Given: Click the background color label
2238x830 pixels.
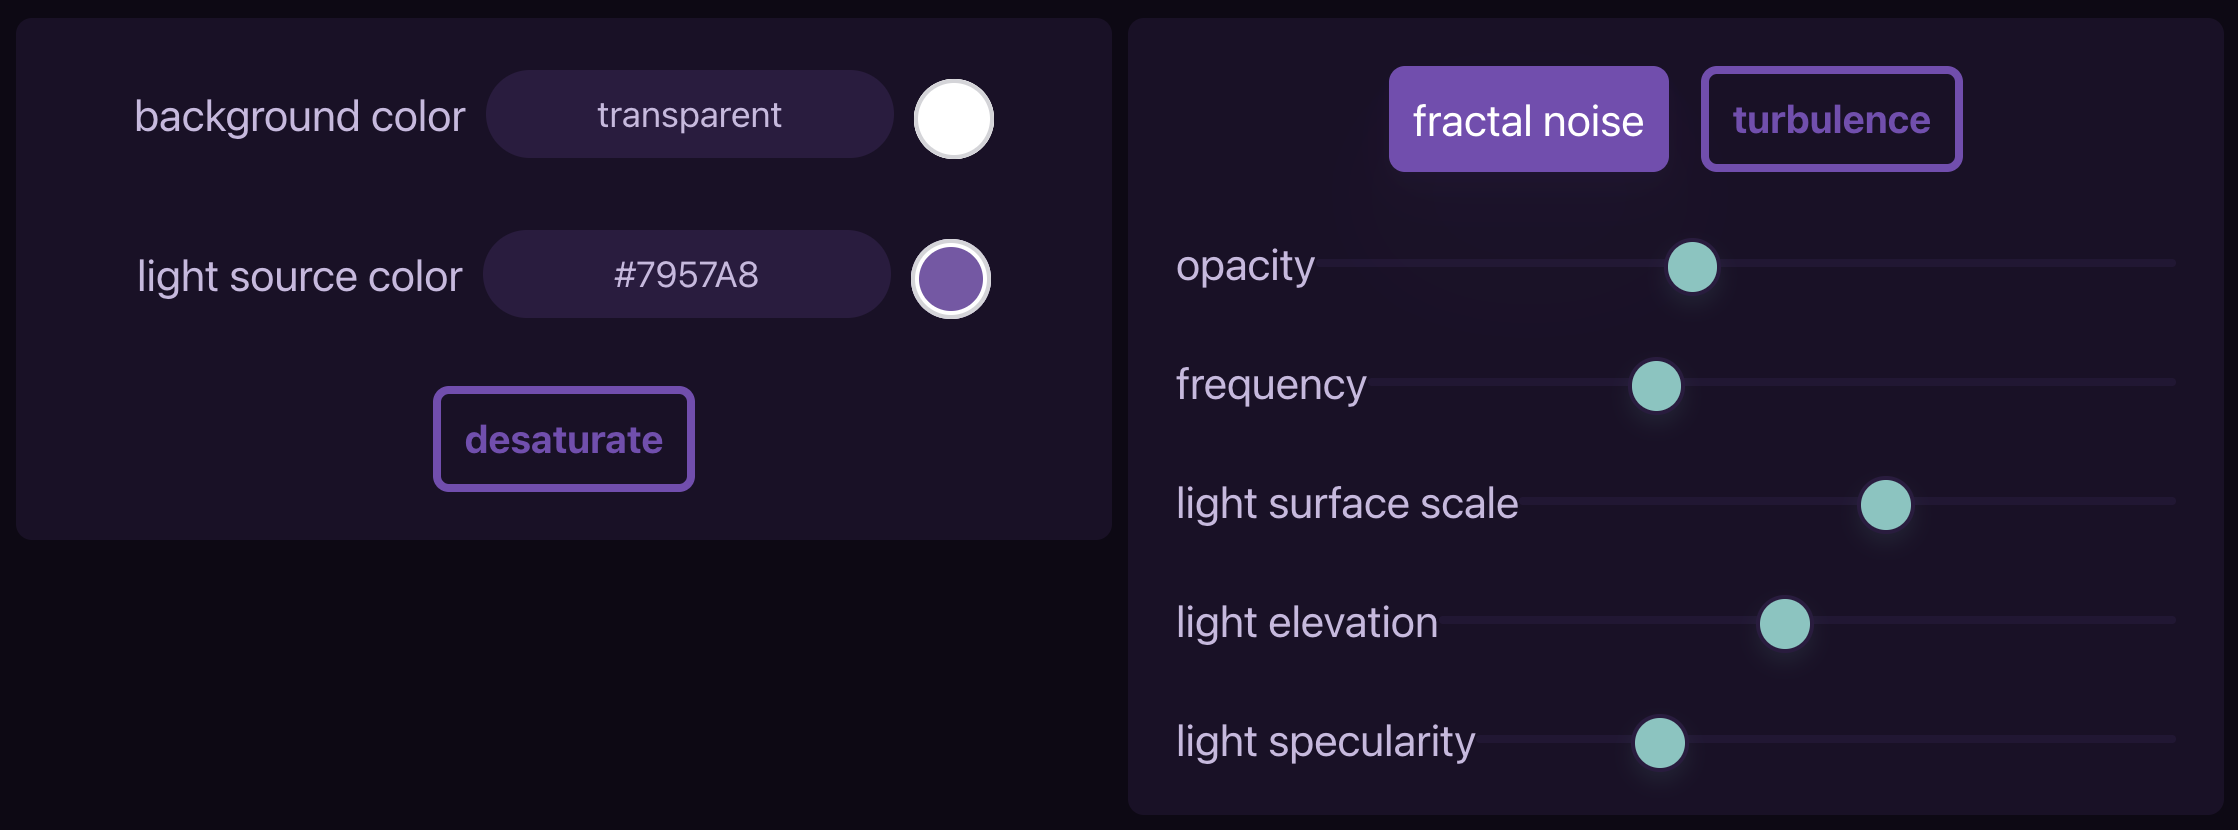Looking at the screenshot, I should click(300, 117).
